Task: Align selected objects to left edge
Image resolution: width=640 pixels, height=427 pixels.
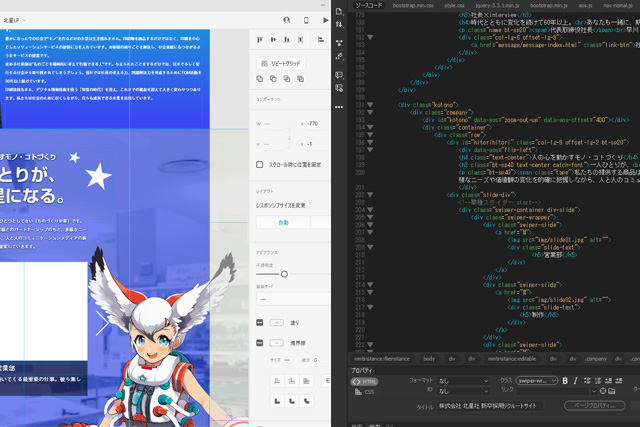Action: [321, 40]
